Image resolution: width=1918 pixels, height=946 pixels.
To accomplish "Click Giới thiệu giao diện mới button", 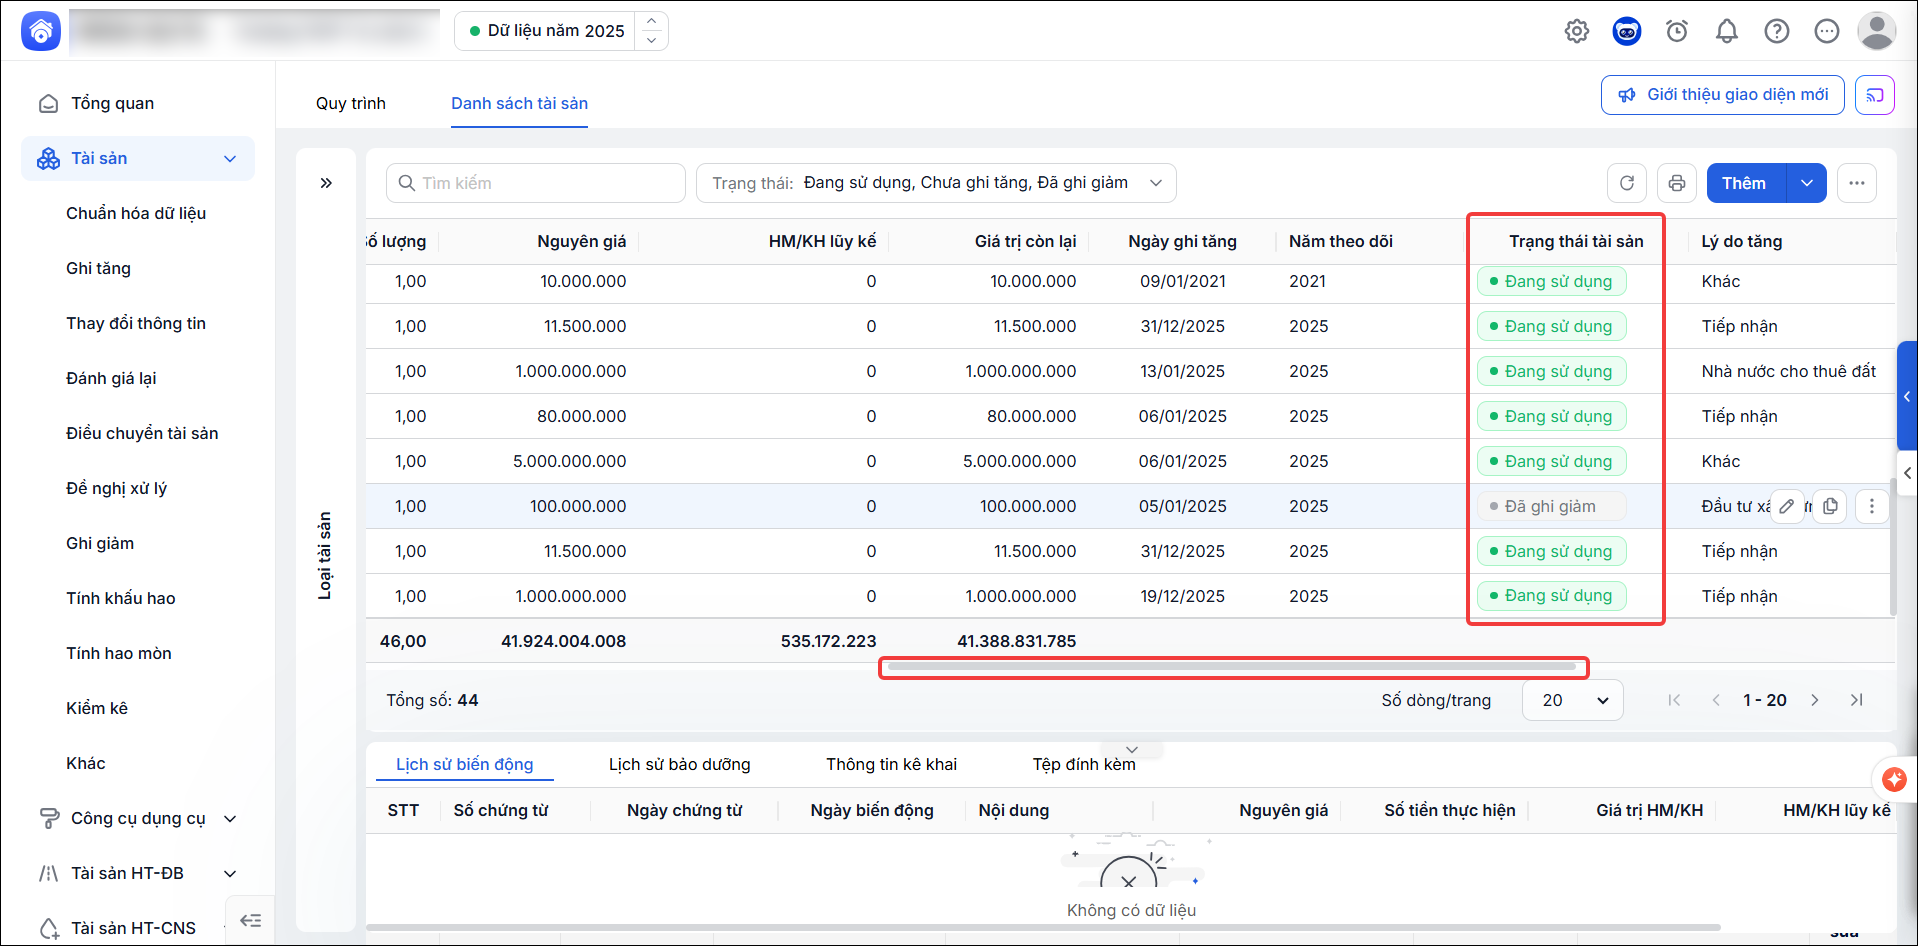I will [x=1723, y=95].
